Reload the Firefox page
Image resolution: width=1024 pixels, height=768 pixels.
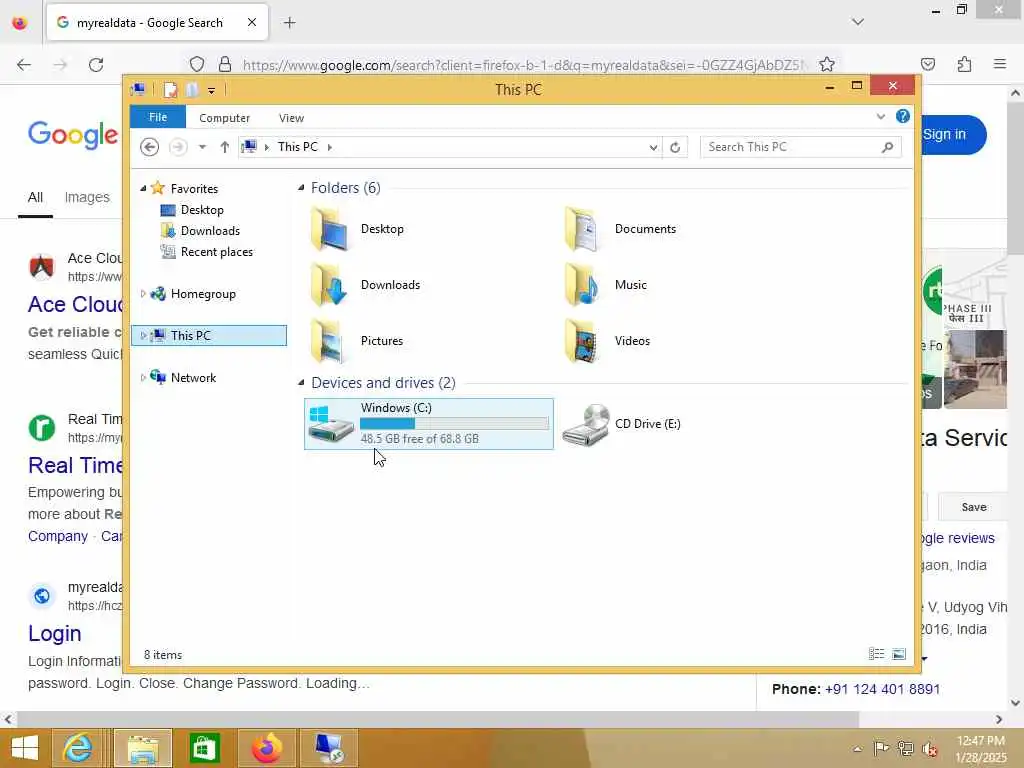[x=96, y=65]
